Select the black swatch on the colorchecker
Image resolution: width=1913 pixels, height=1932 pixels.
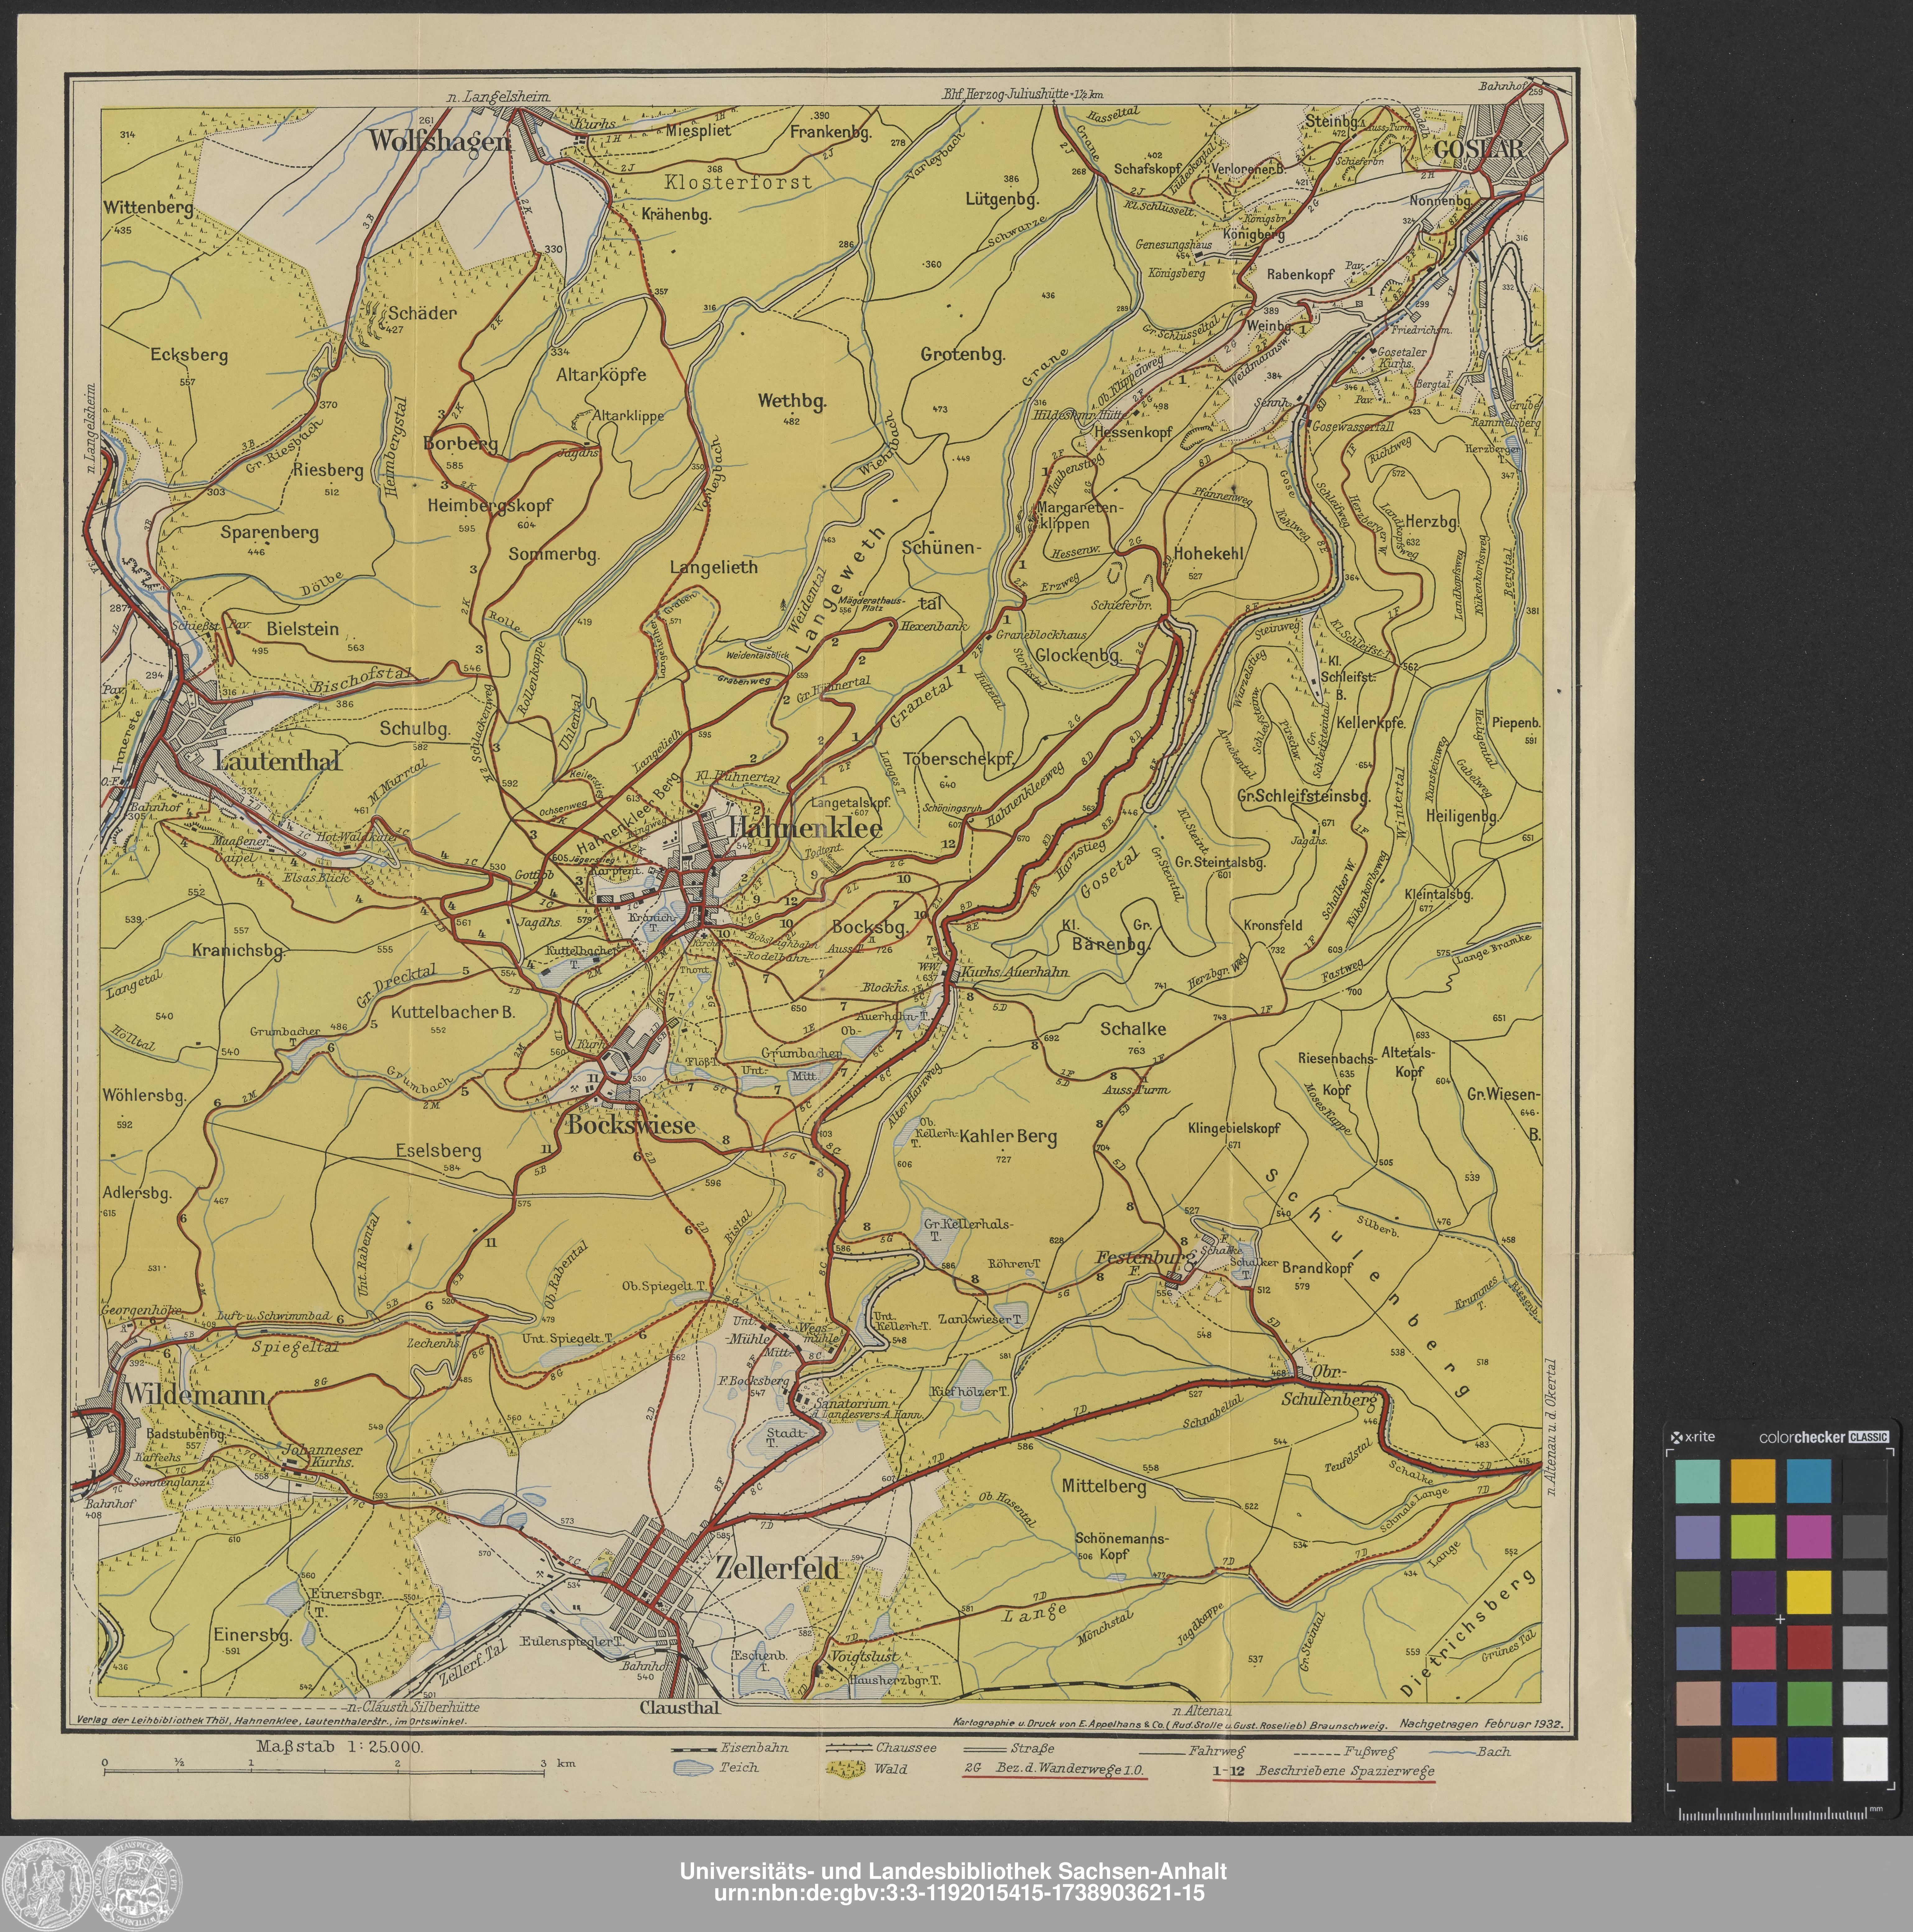(x=1865, y=1481)
